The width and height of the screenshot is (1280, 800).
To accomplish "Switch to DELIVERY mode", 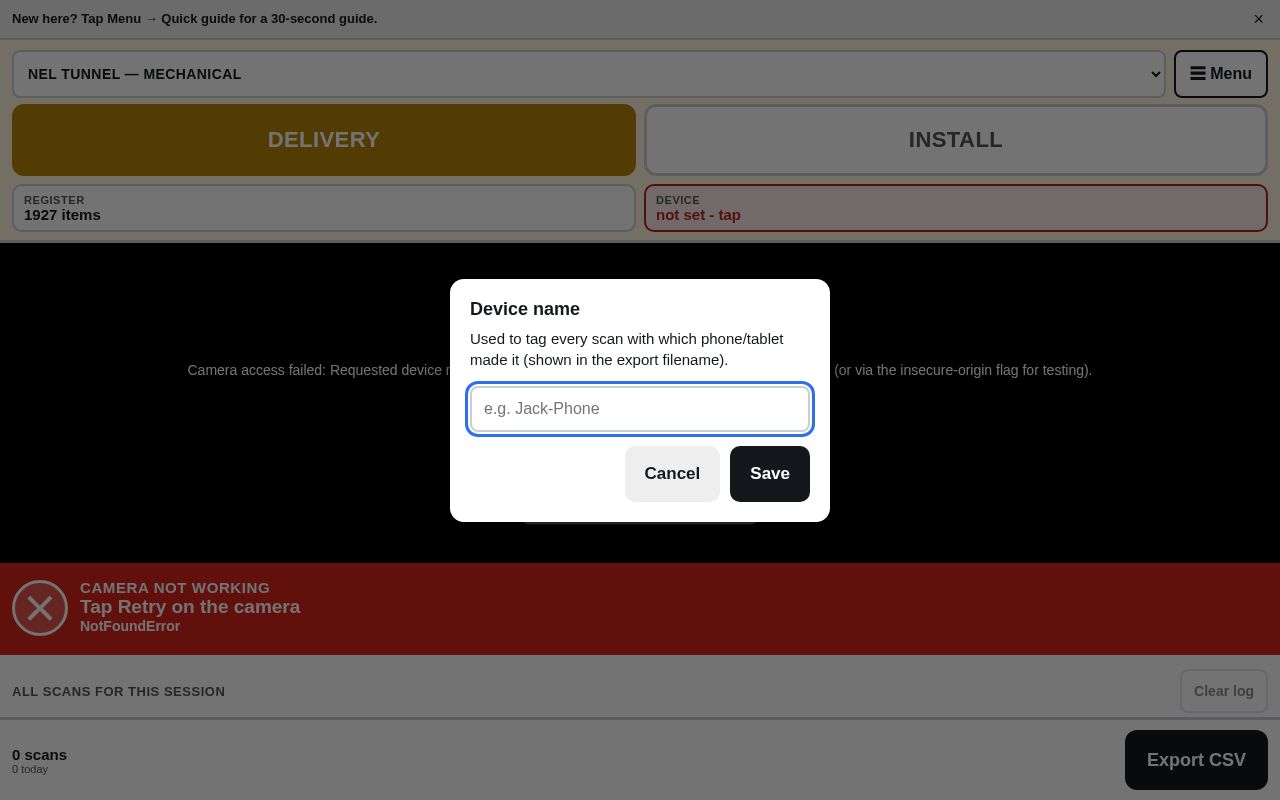I will [x=324, y=140].
